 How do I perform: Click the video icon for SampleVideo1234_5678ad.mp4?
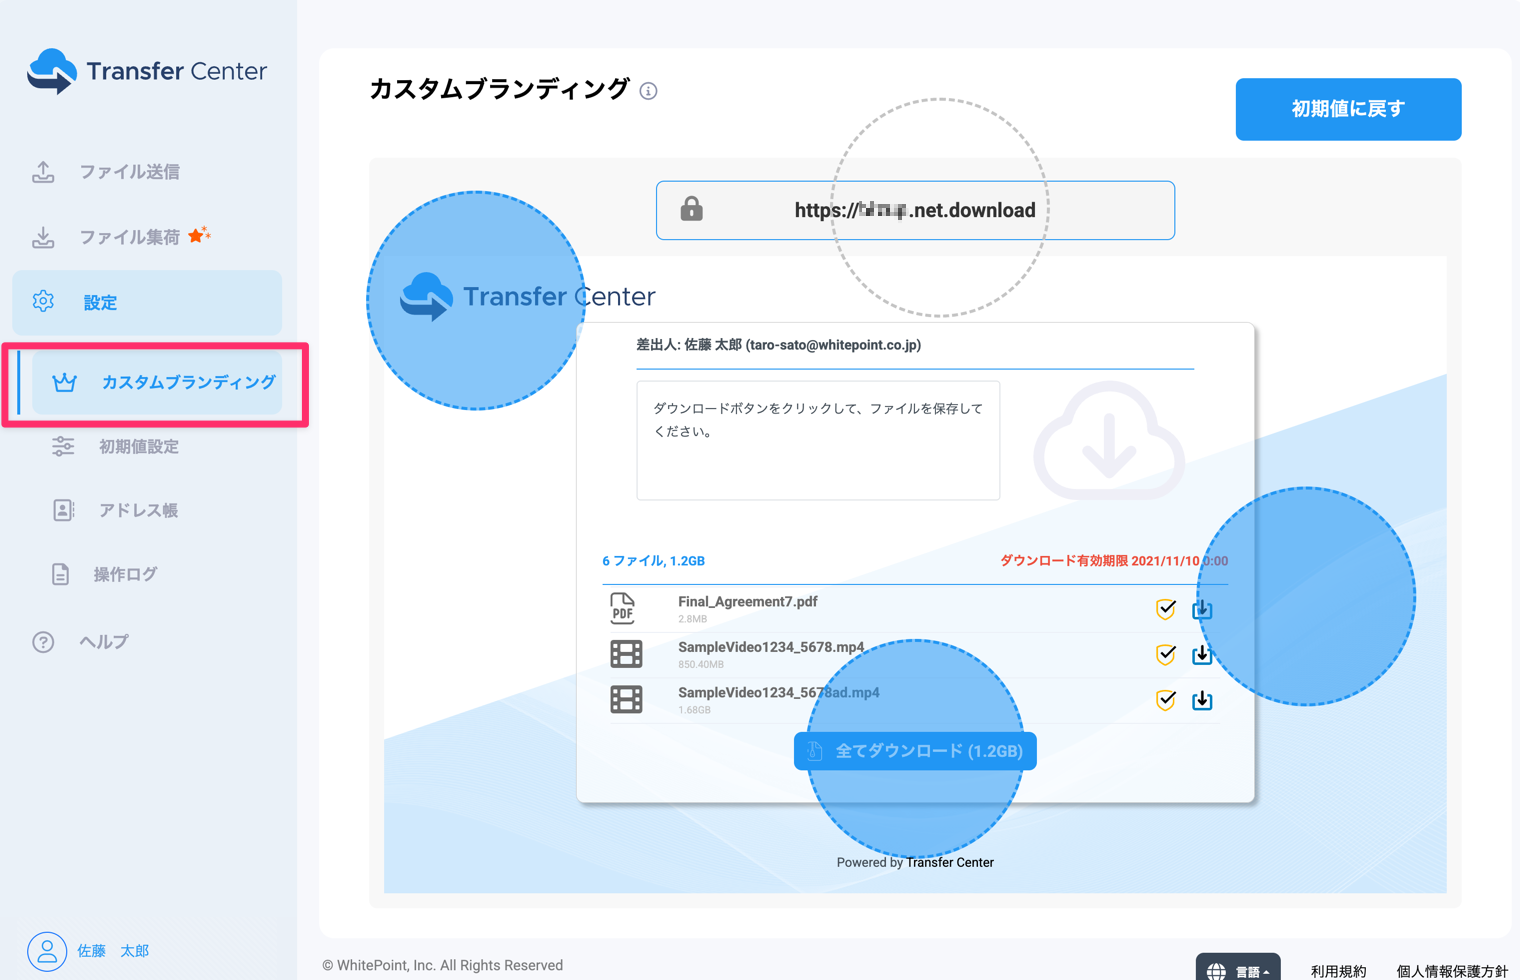[627, 699]
